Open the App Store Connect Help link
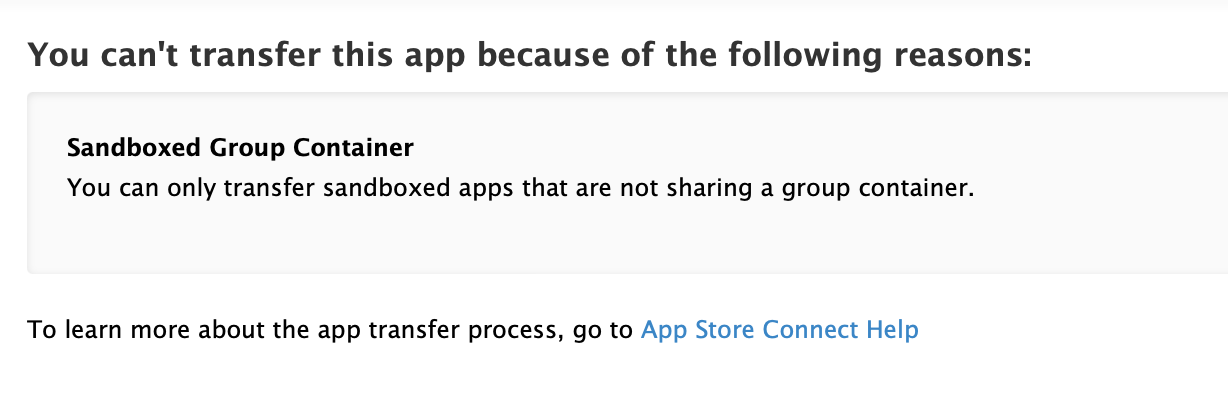This screenshot has width=1228, height=396. (x=779, y=330)
